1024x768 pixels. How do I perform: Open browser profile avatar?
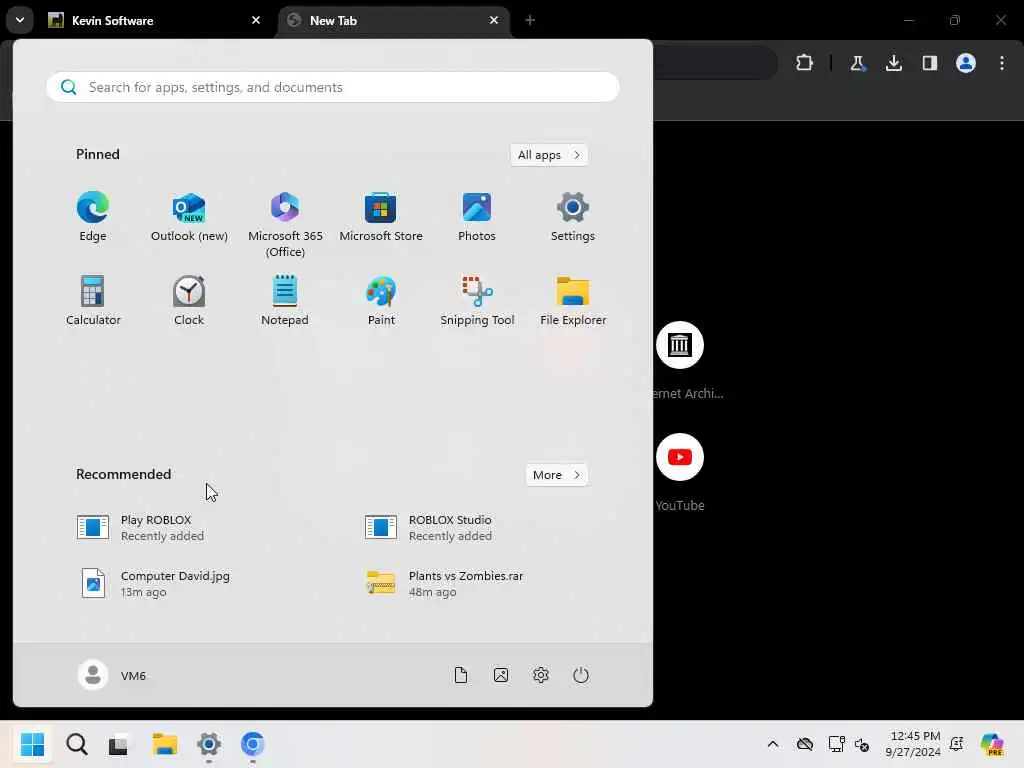point(966,63)
